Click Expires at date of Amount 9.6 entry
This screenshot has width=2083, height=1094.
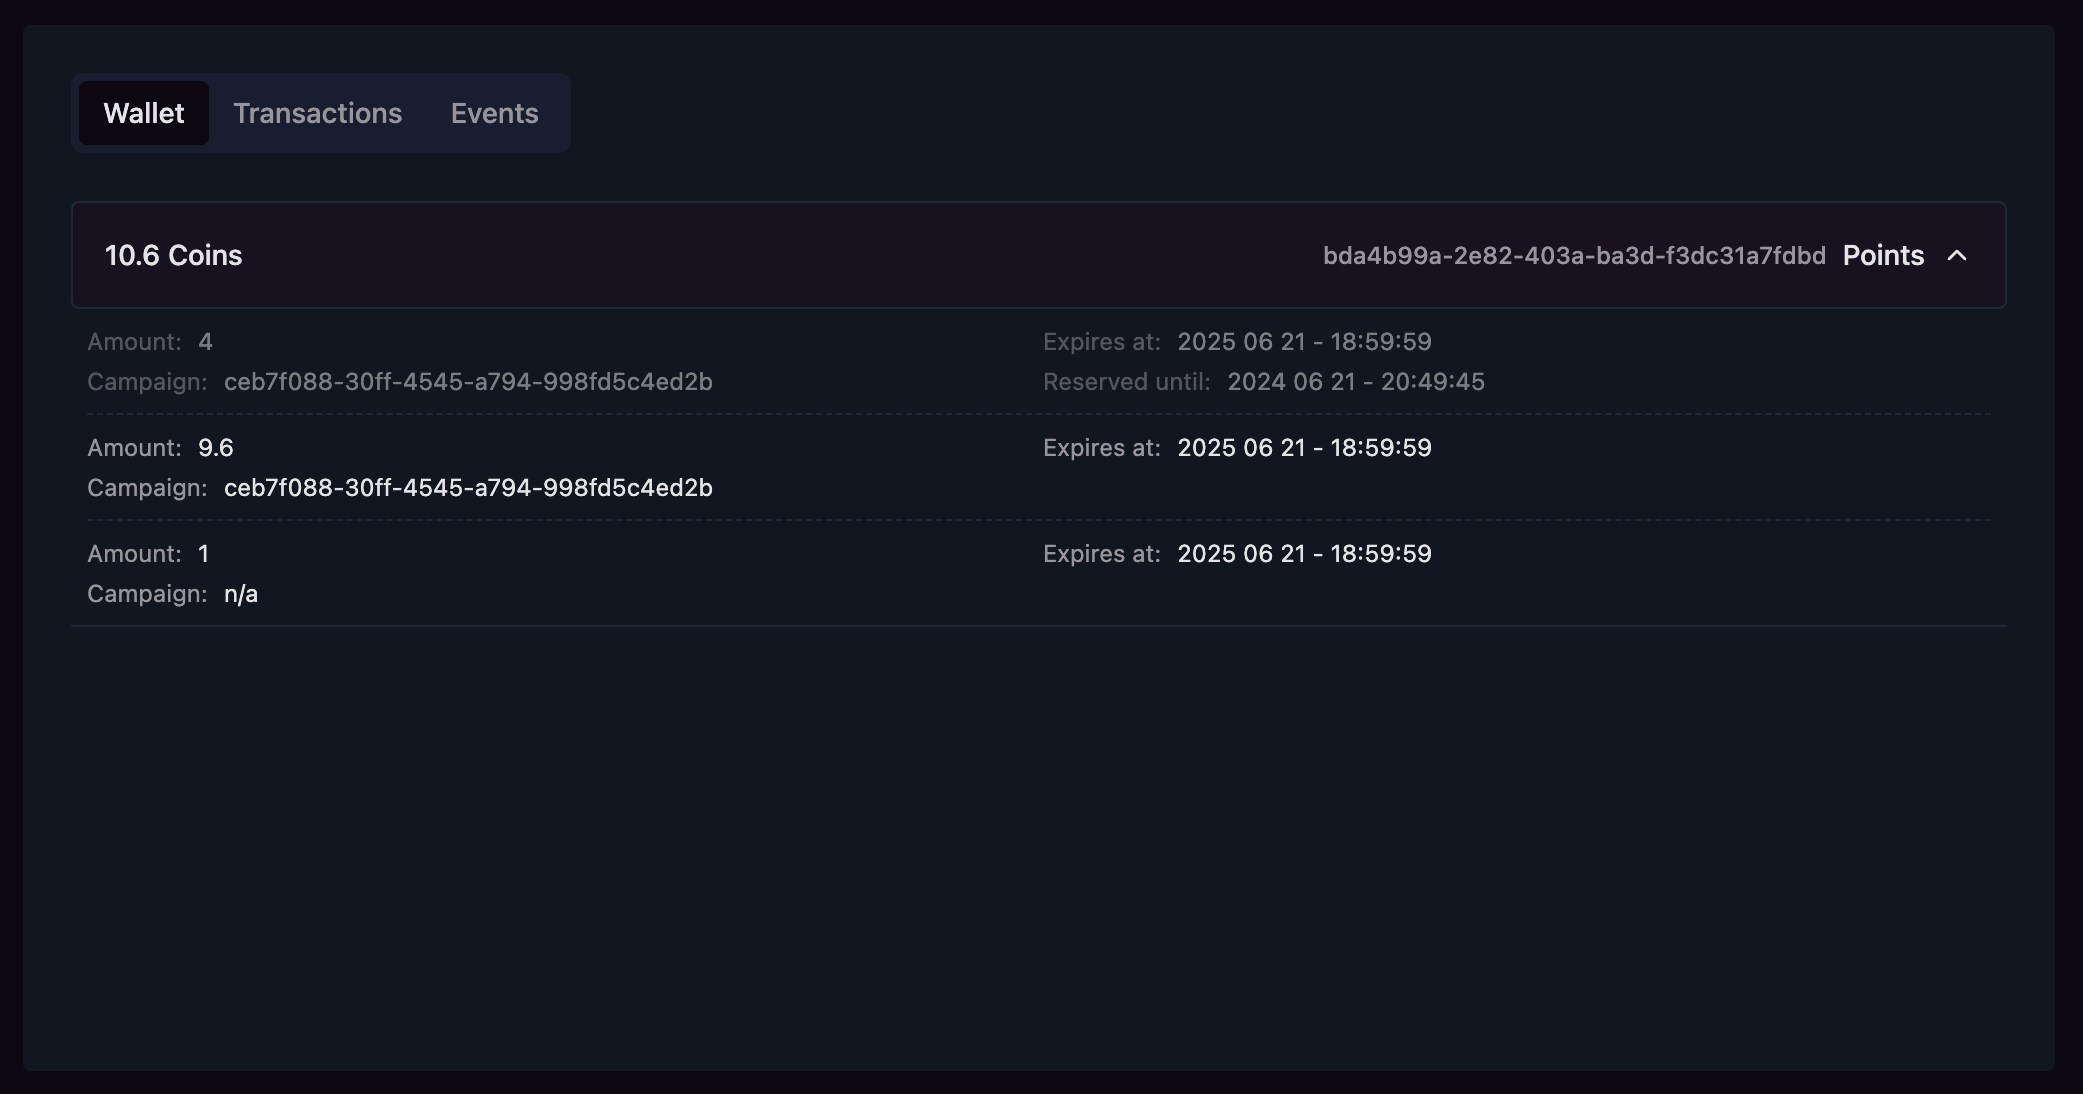point(1303,448)
